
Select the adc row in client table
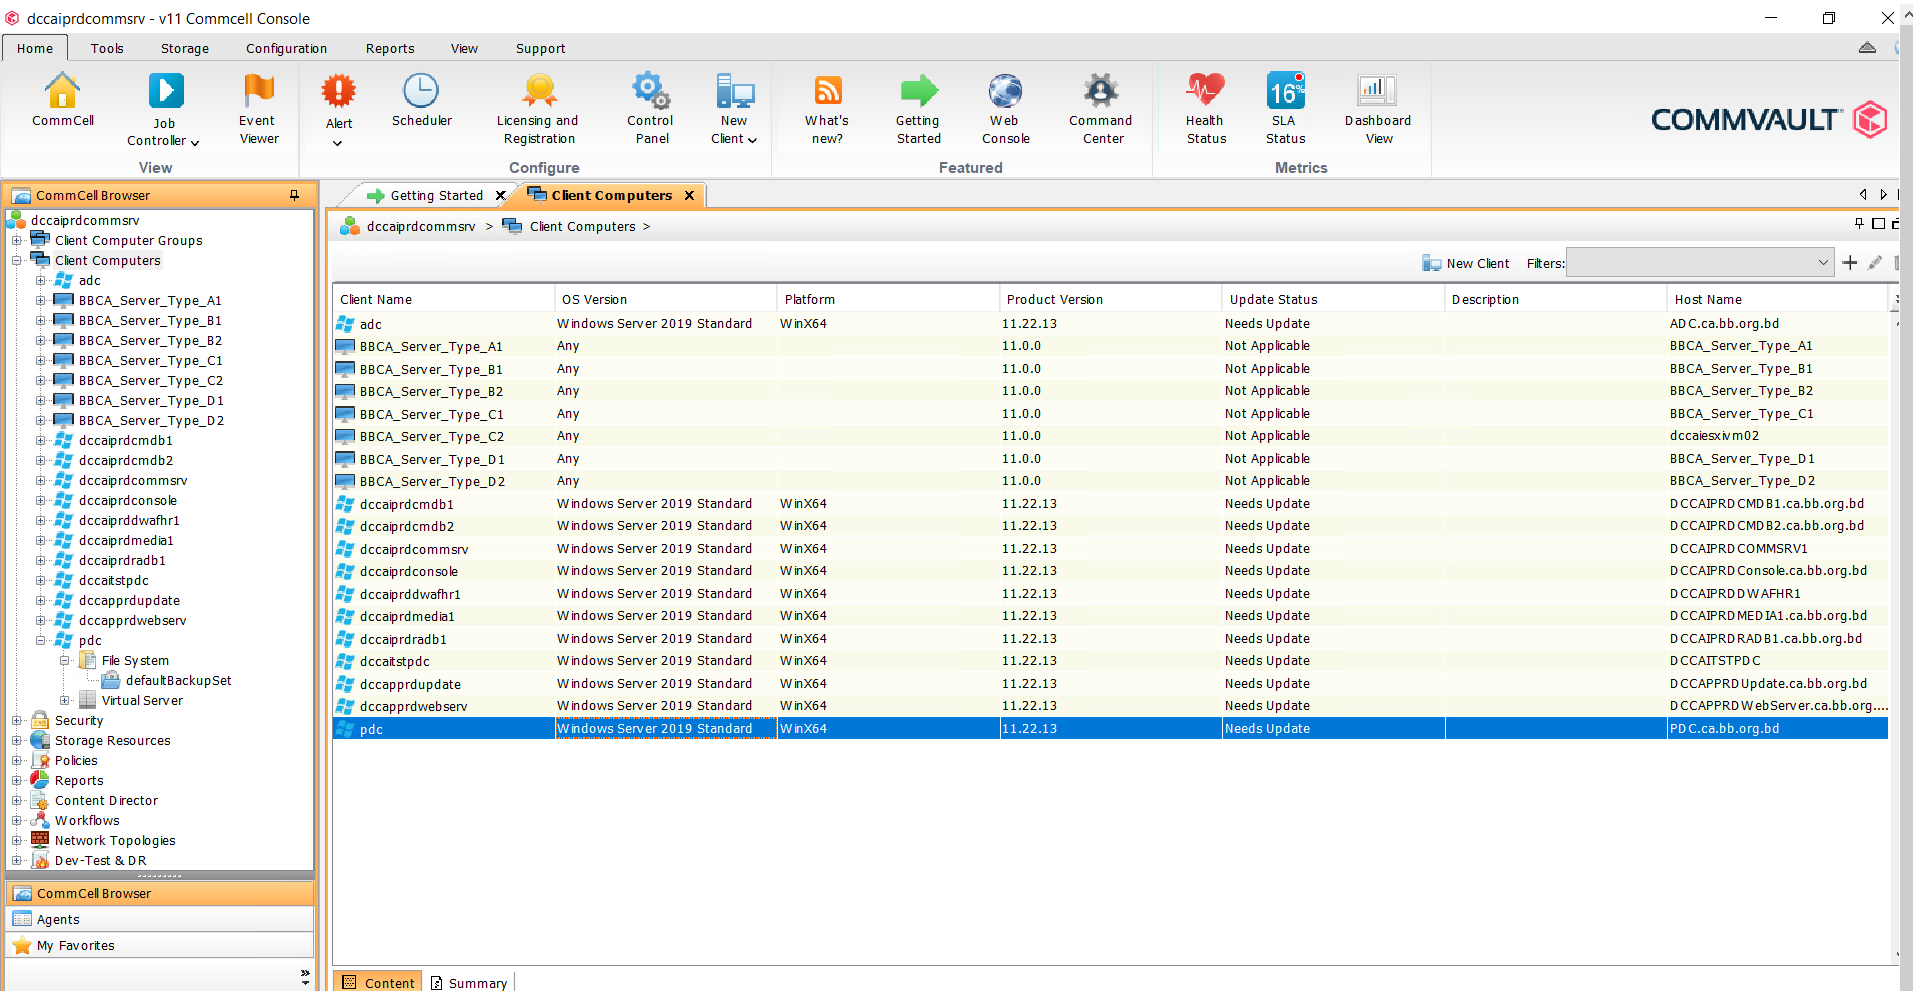[1110, 324]
